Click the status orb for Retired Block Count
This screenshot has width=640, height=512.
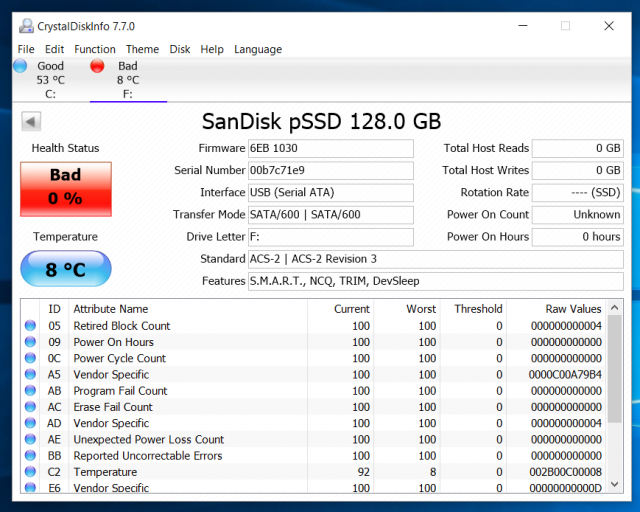click(x=30, y=326)
